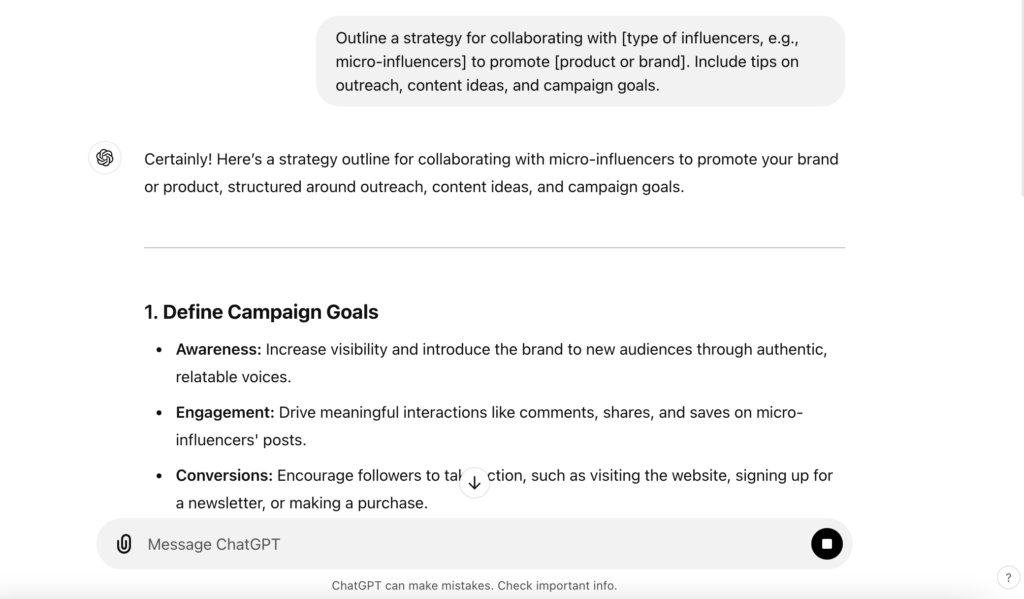Click Check important info text
Image resolution: width=1024 pixels, height=599 pixels.
tap(557, 585)
